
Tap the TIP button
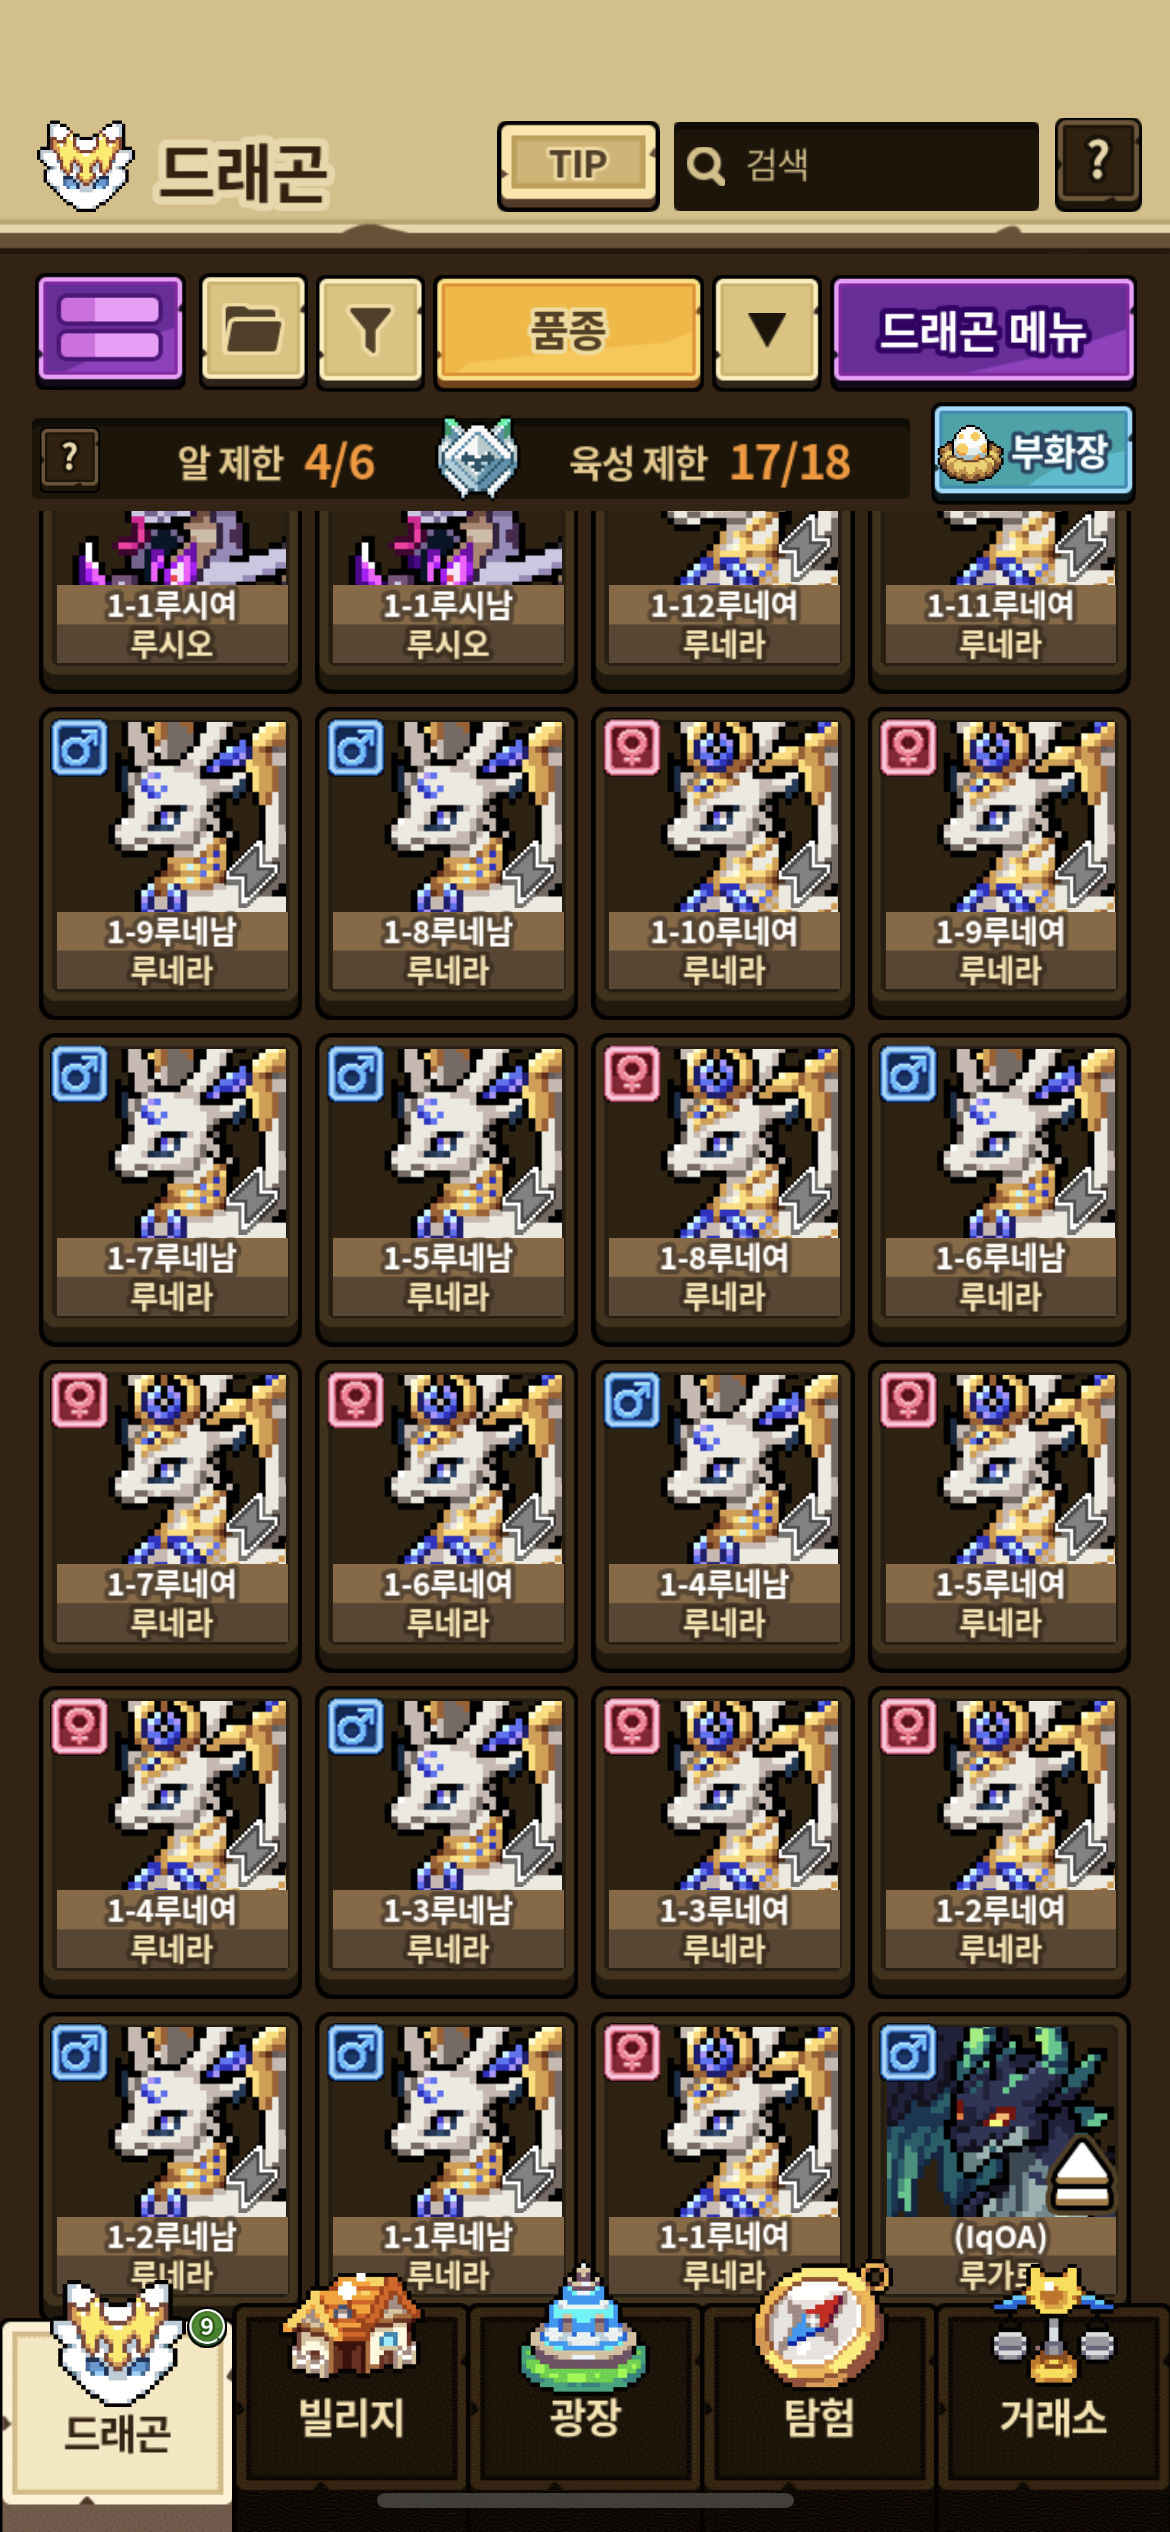click(578, 165)
